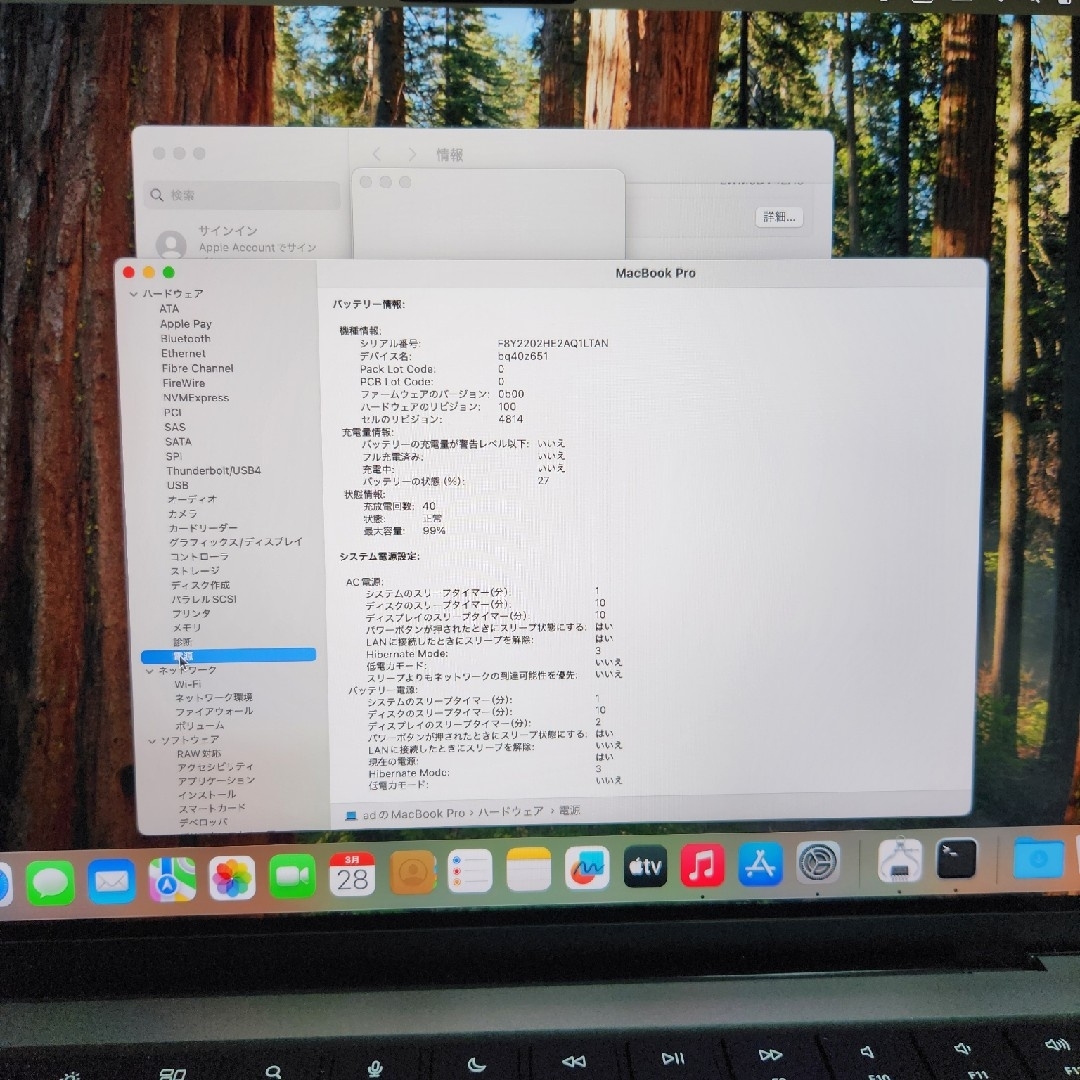Open Reminders from the Dock
Viewport: 1080px width, 1080px height.
[x=470, y=871]
